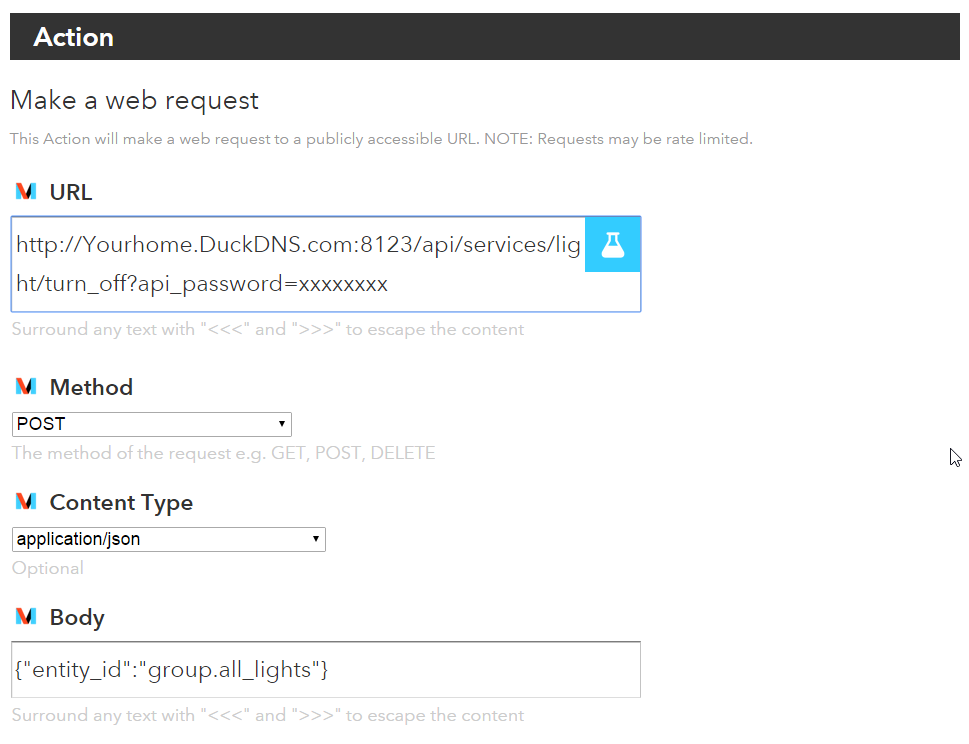Click the Method field label

[91, 387]
